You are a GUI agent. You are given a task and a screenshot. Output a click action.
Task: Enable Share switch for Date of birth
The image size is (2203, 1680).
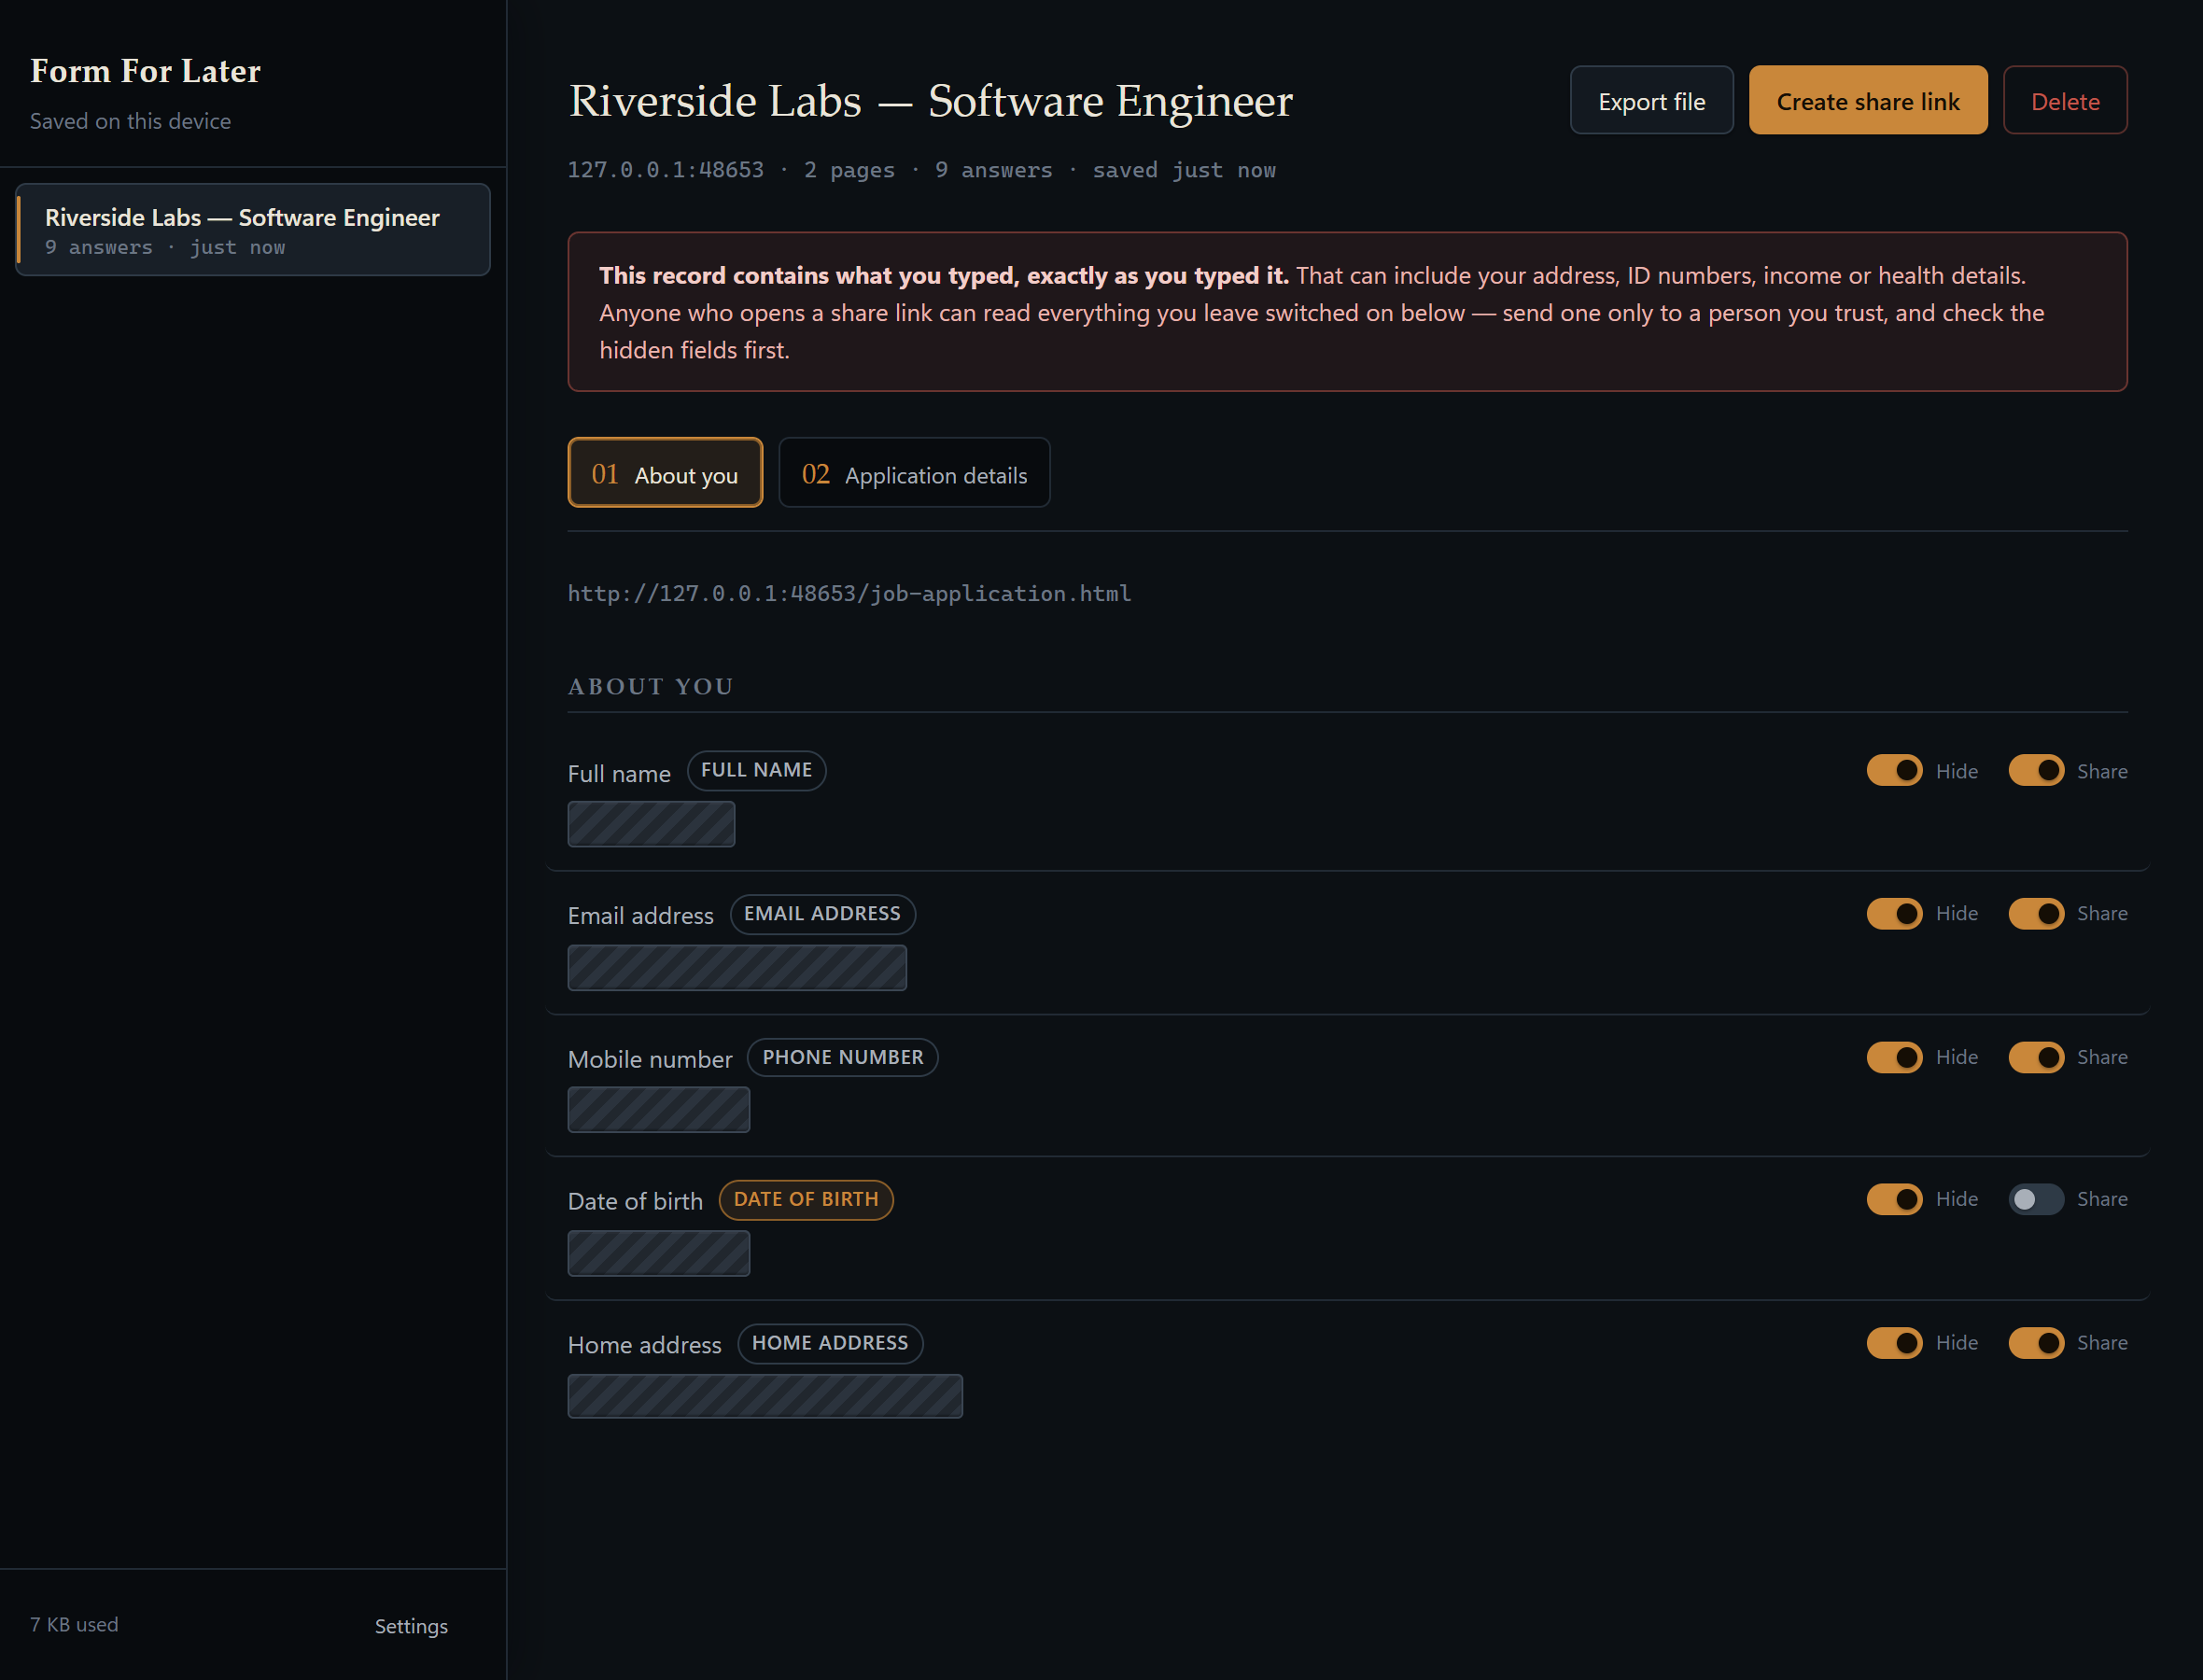[x=2036, y=1199]
